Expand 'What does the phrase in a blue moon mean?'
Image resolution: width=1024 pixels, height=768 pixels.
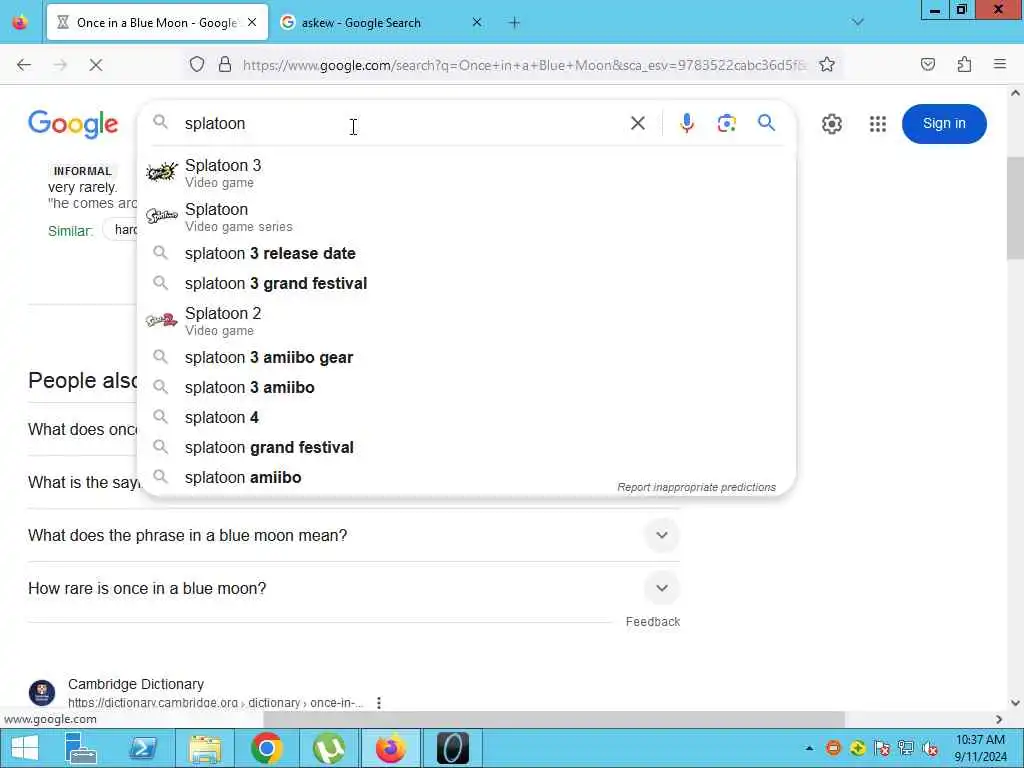click(x=354, y=536)
